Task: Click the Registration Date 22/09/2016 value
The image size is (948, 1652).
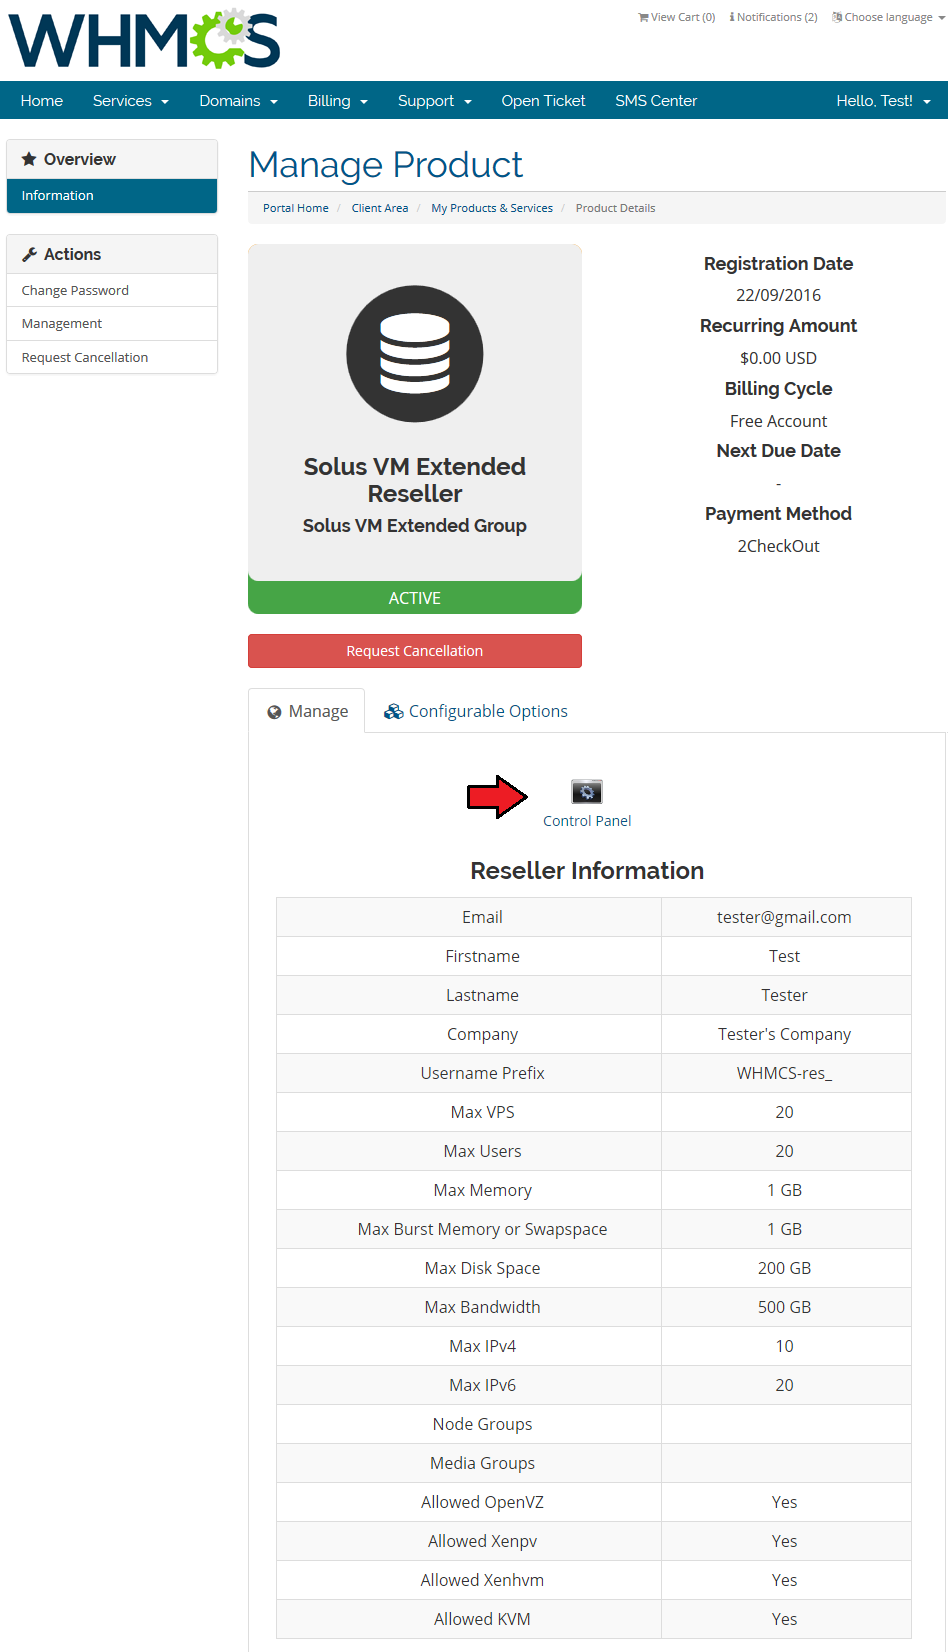Action: (778, 295)
